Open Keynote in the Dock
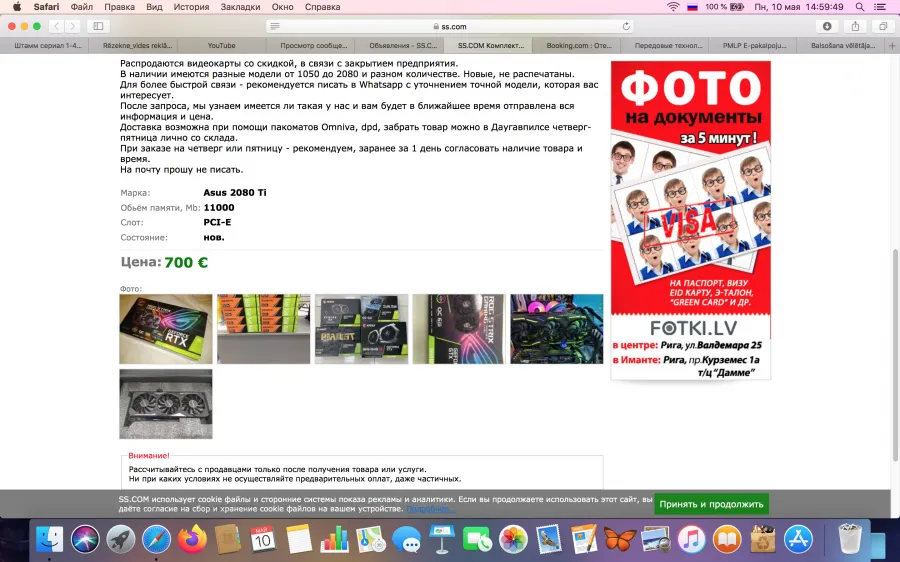 [x=441, y=540]
